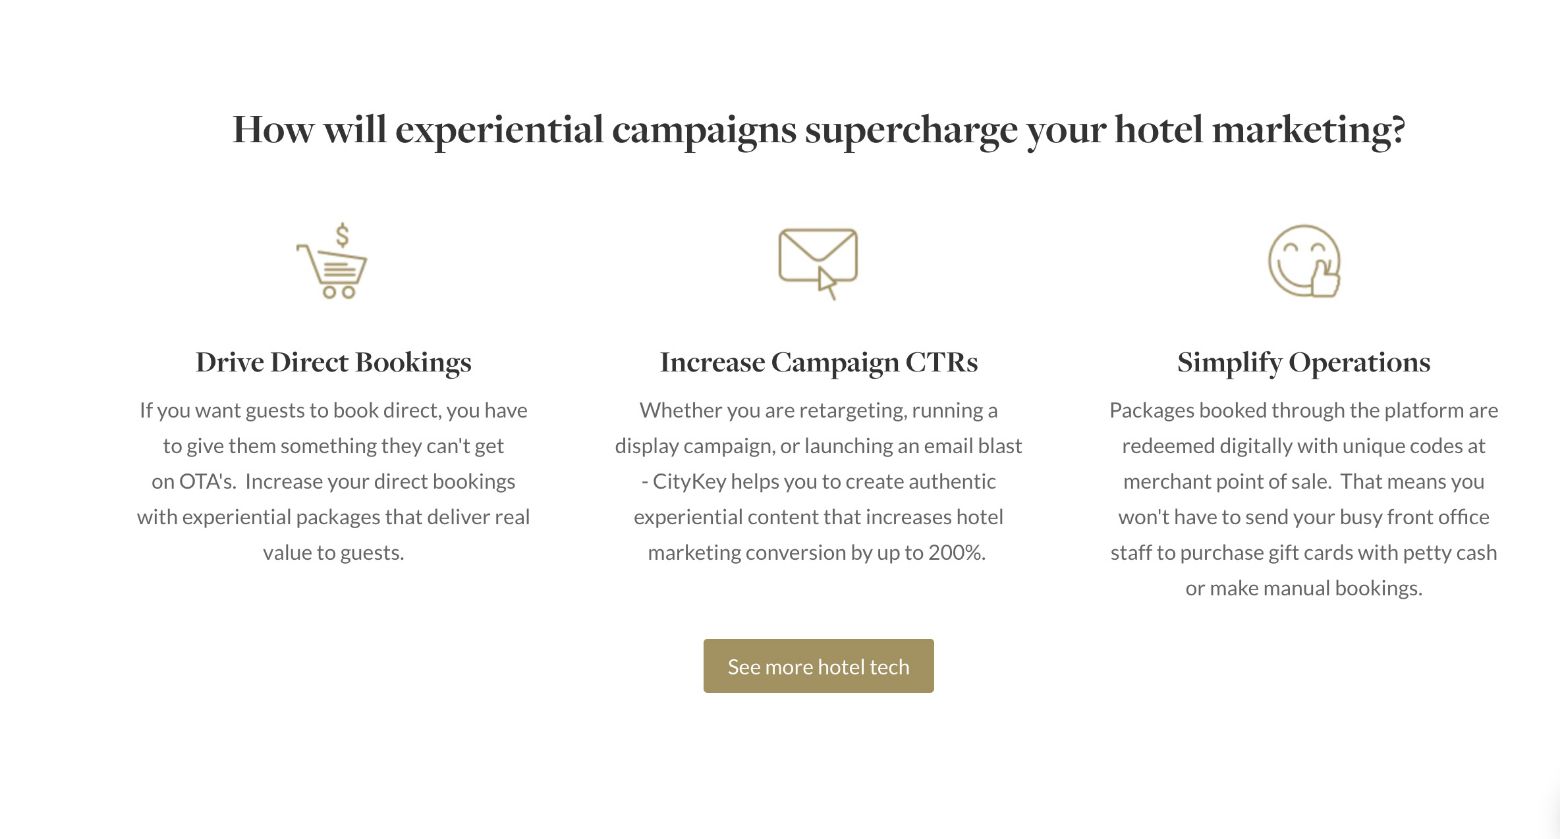Select the Simplify Operations heading

[x=1303, y=362]
